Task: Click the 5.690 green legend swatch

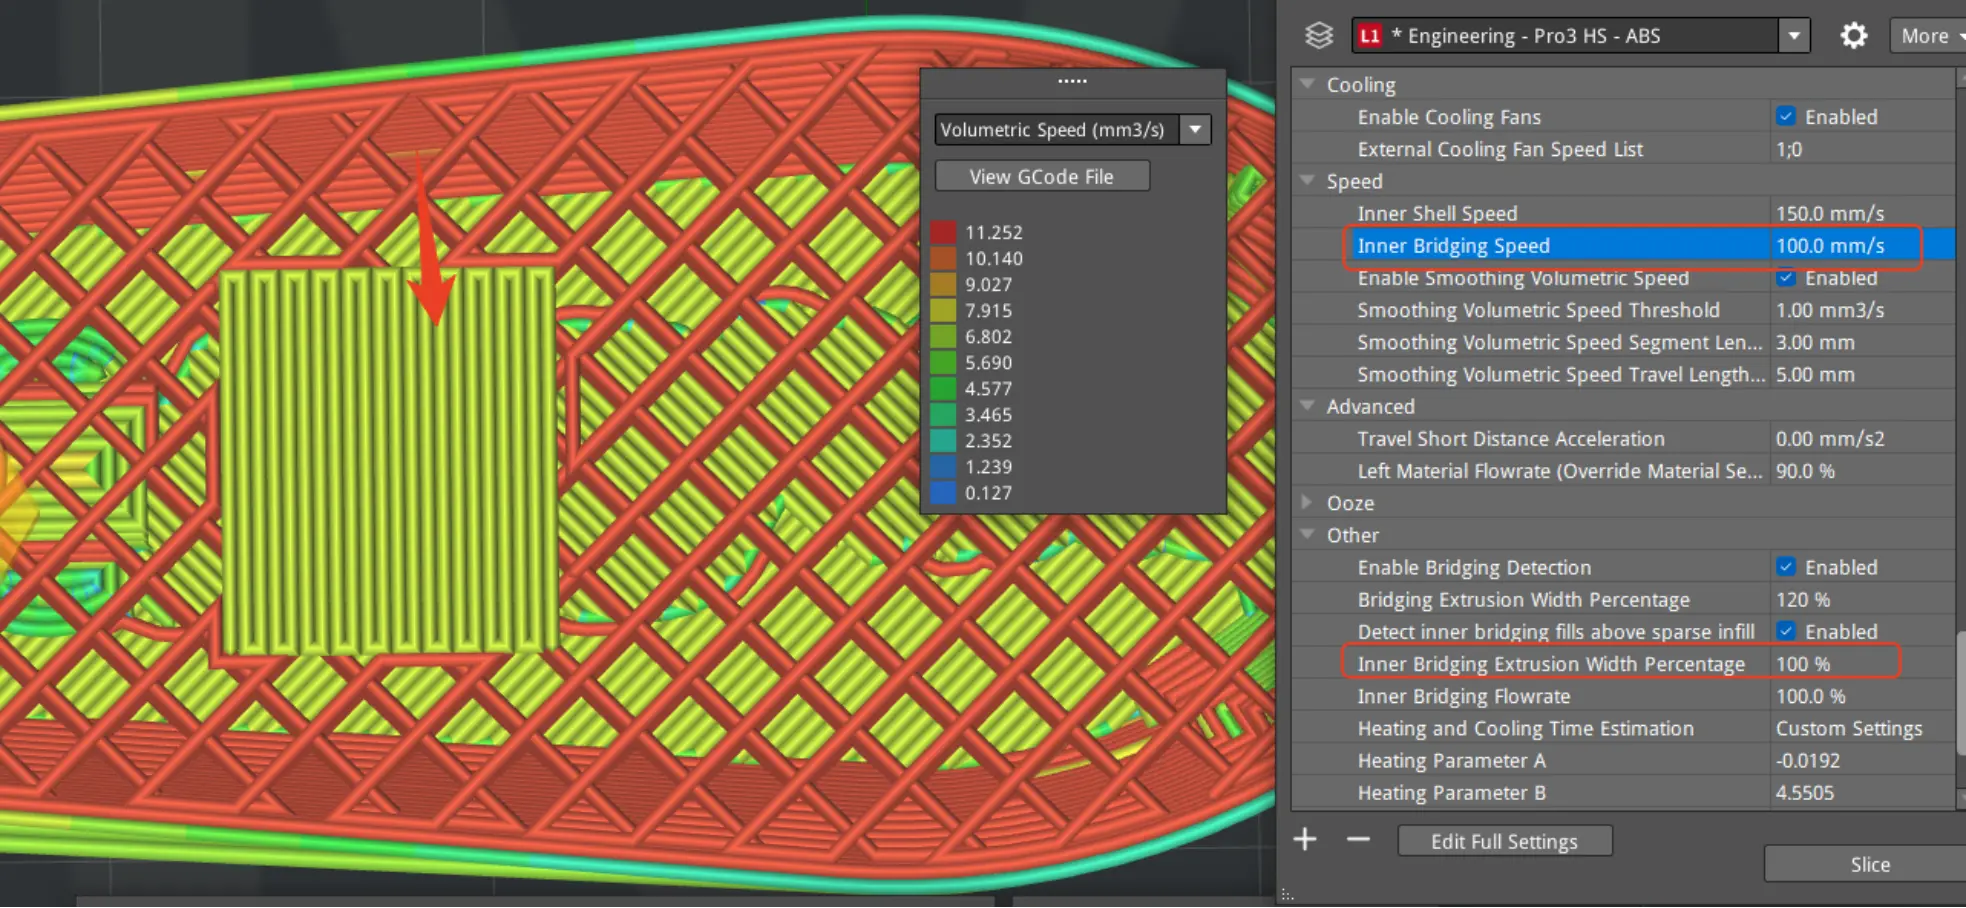Action: [943, 362]
